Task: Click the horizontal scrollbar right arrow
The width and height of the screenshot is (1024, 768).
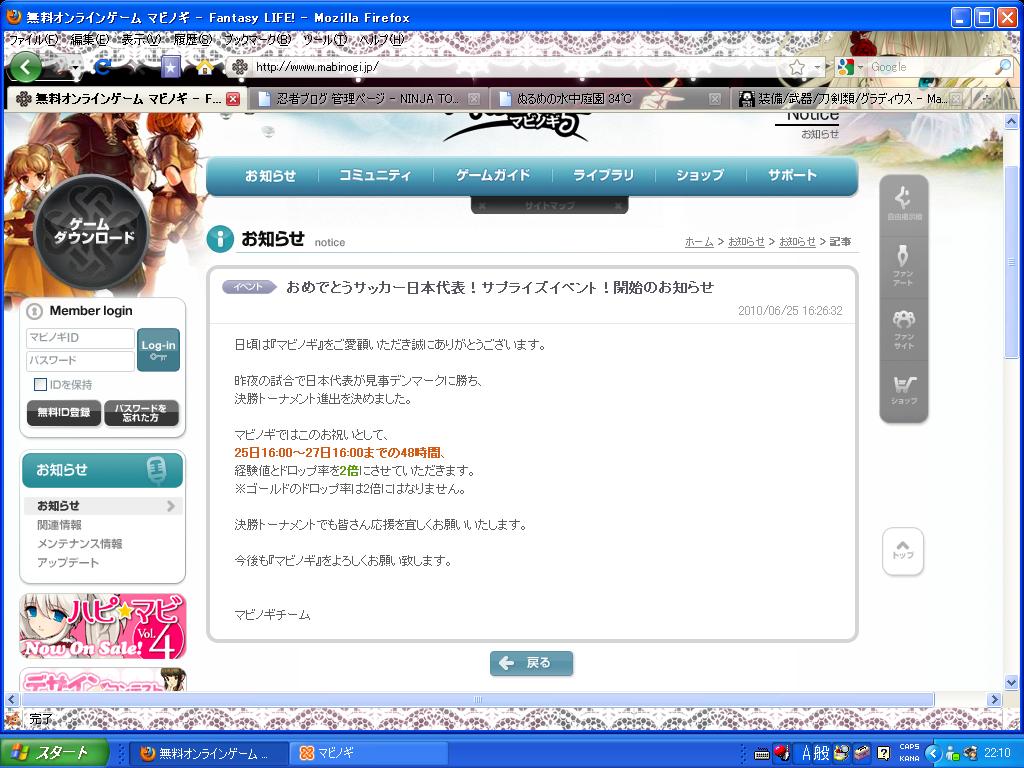Action: pos(994,699)
